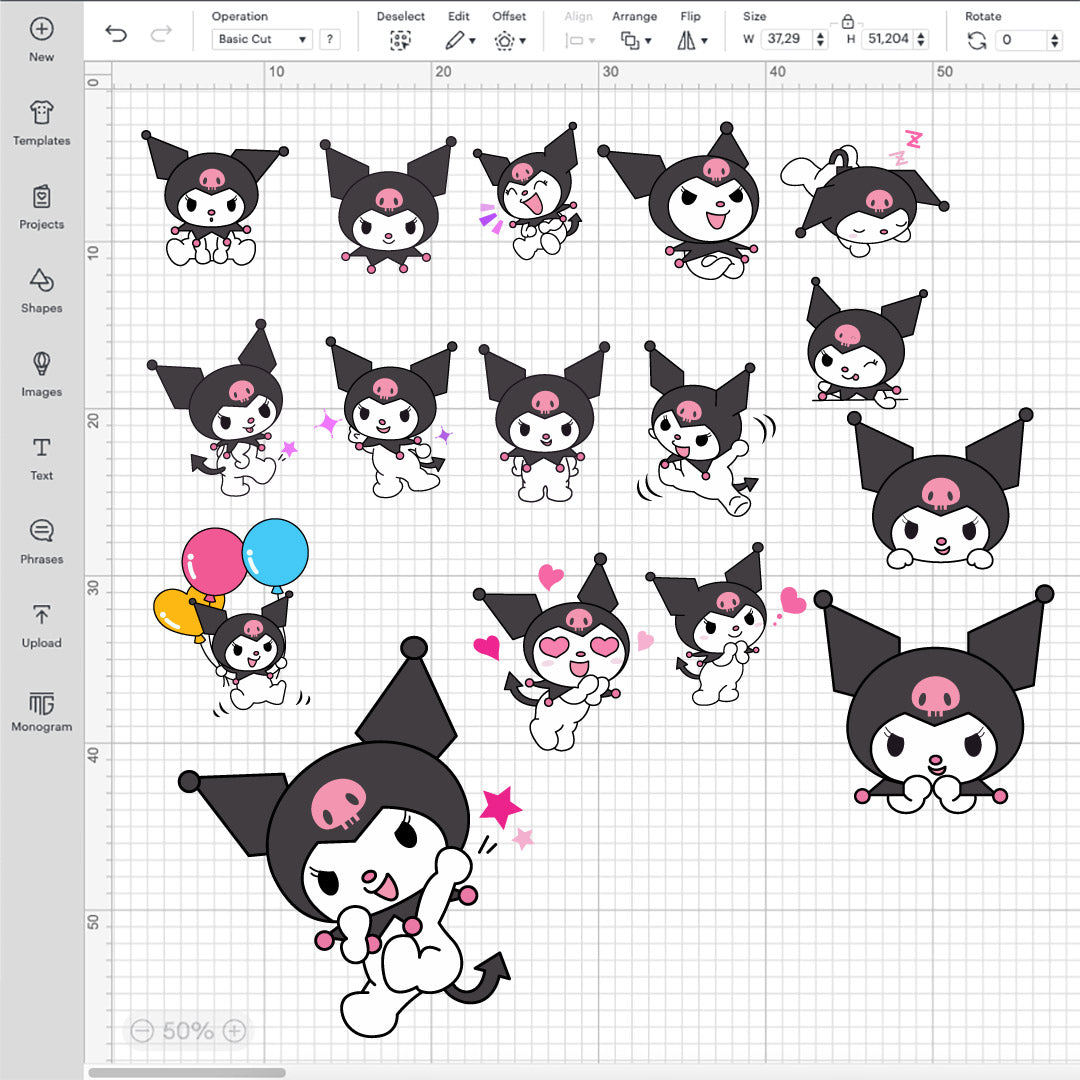The height and width of the screenshot is (1080, 1080).
Task: Create a New project from the sidebar
Action: pos(41,38)
